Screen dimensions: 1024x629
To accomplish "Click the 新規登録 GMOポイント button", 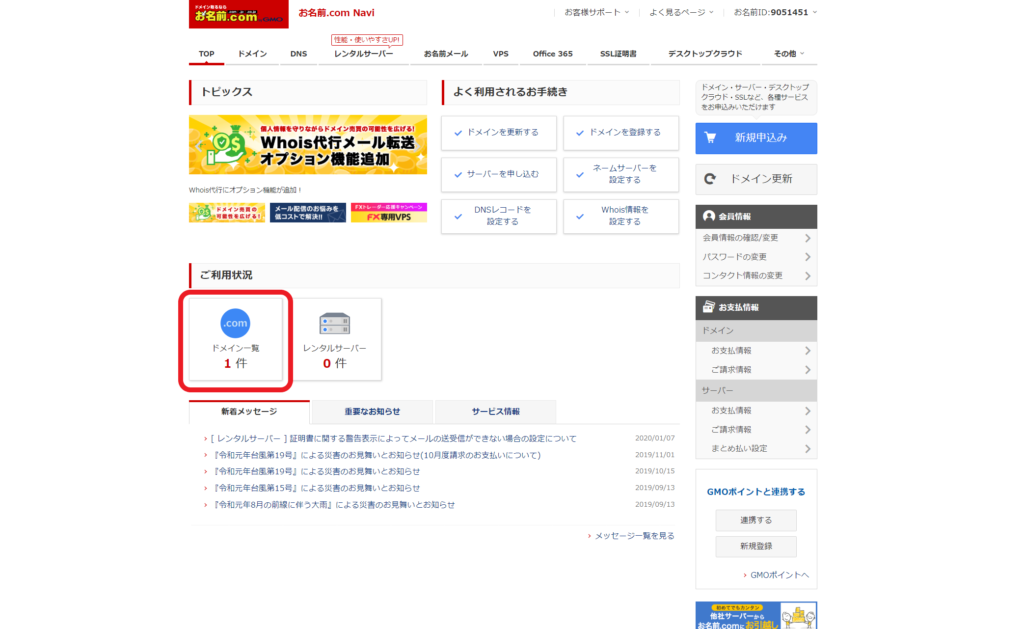I will pyautogui.click(x=756, y=546).
